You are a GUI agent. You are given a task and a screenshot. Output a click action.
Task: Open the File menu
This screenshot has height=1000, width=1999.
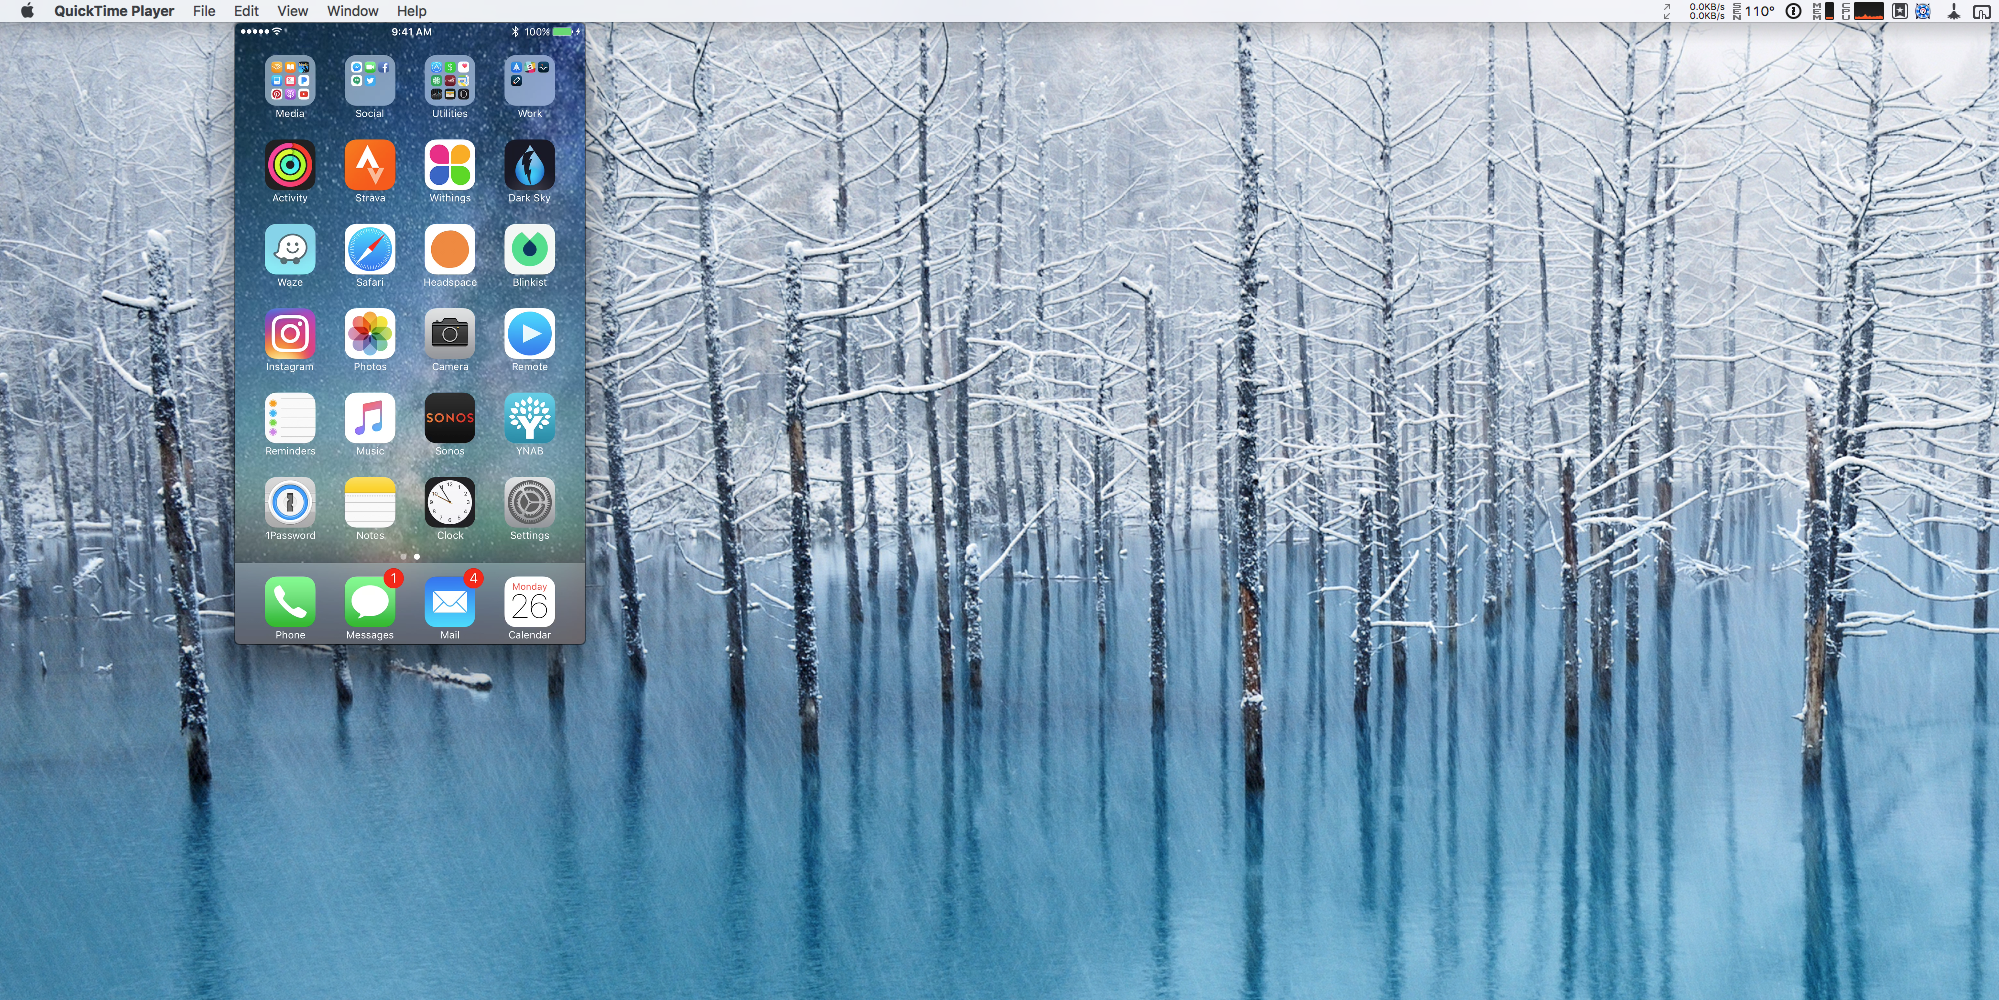coord(204,11)
